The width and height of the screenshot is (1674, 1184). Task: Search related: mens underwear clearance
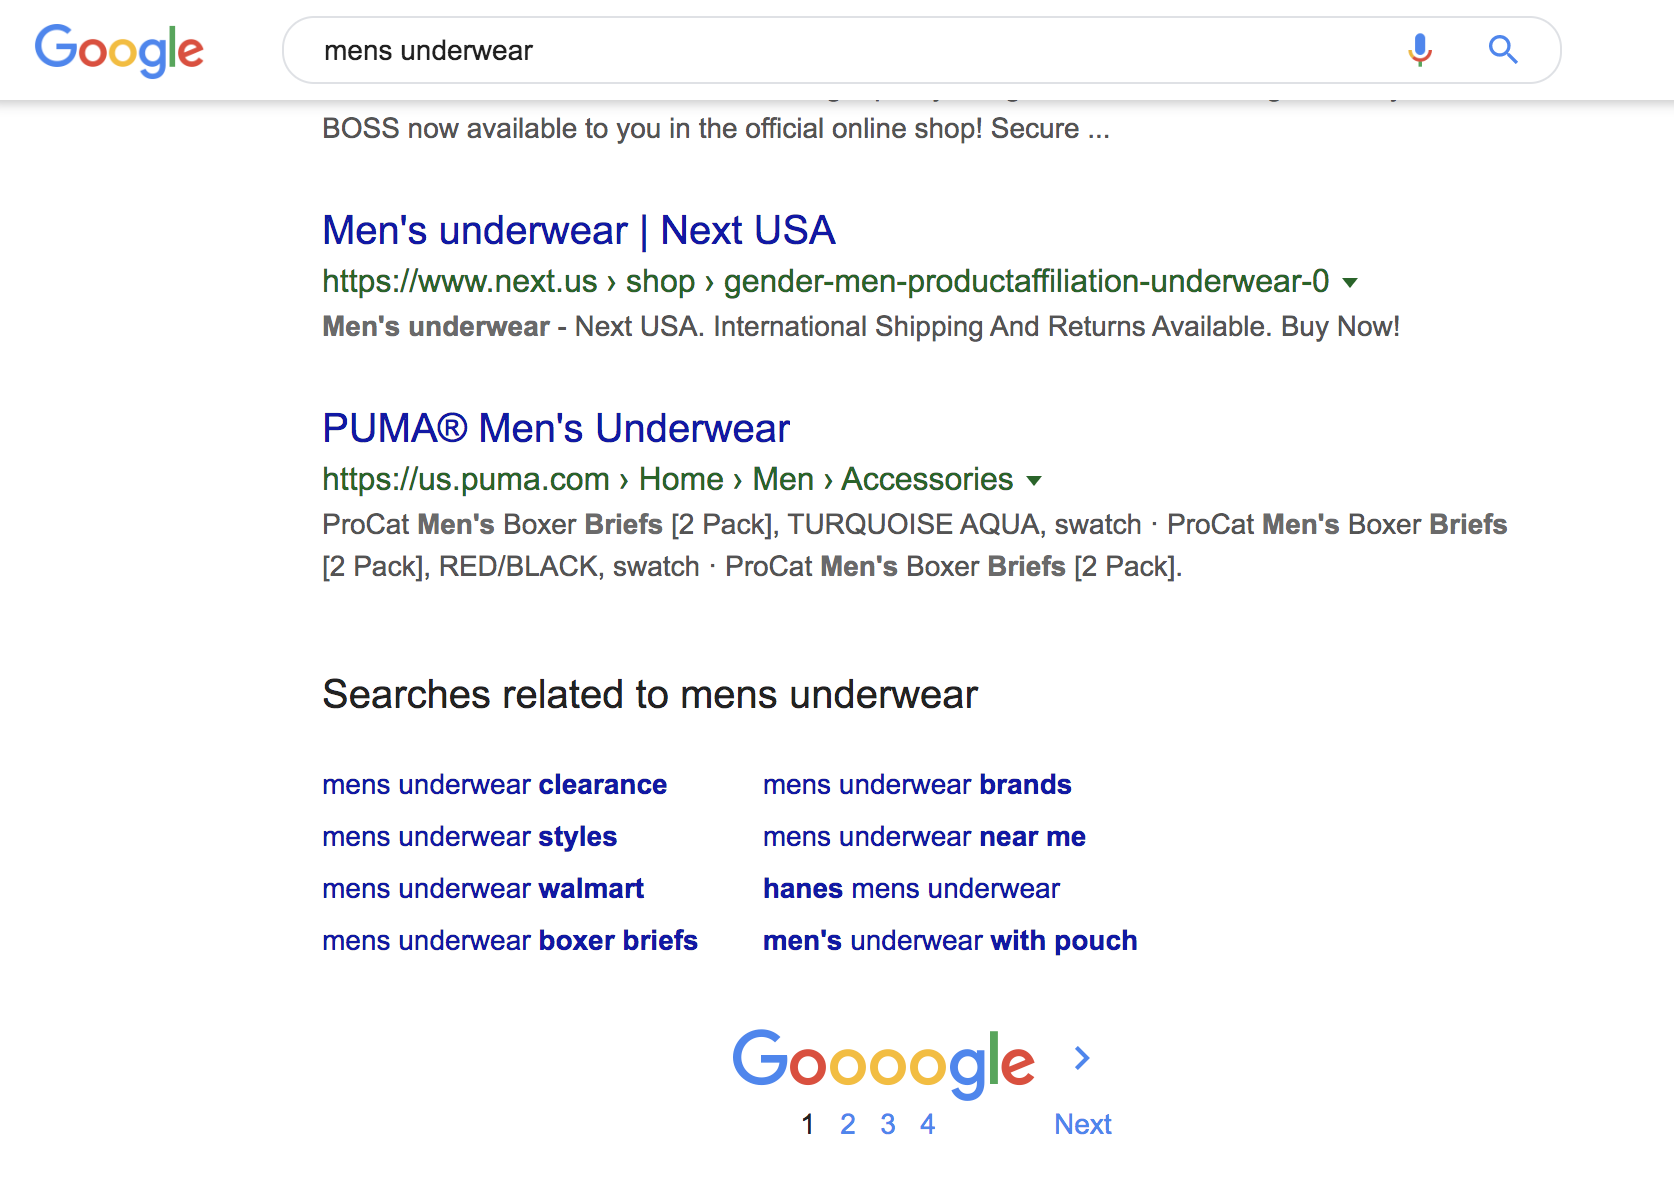pos(494,785)
